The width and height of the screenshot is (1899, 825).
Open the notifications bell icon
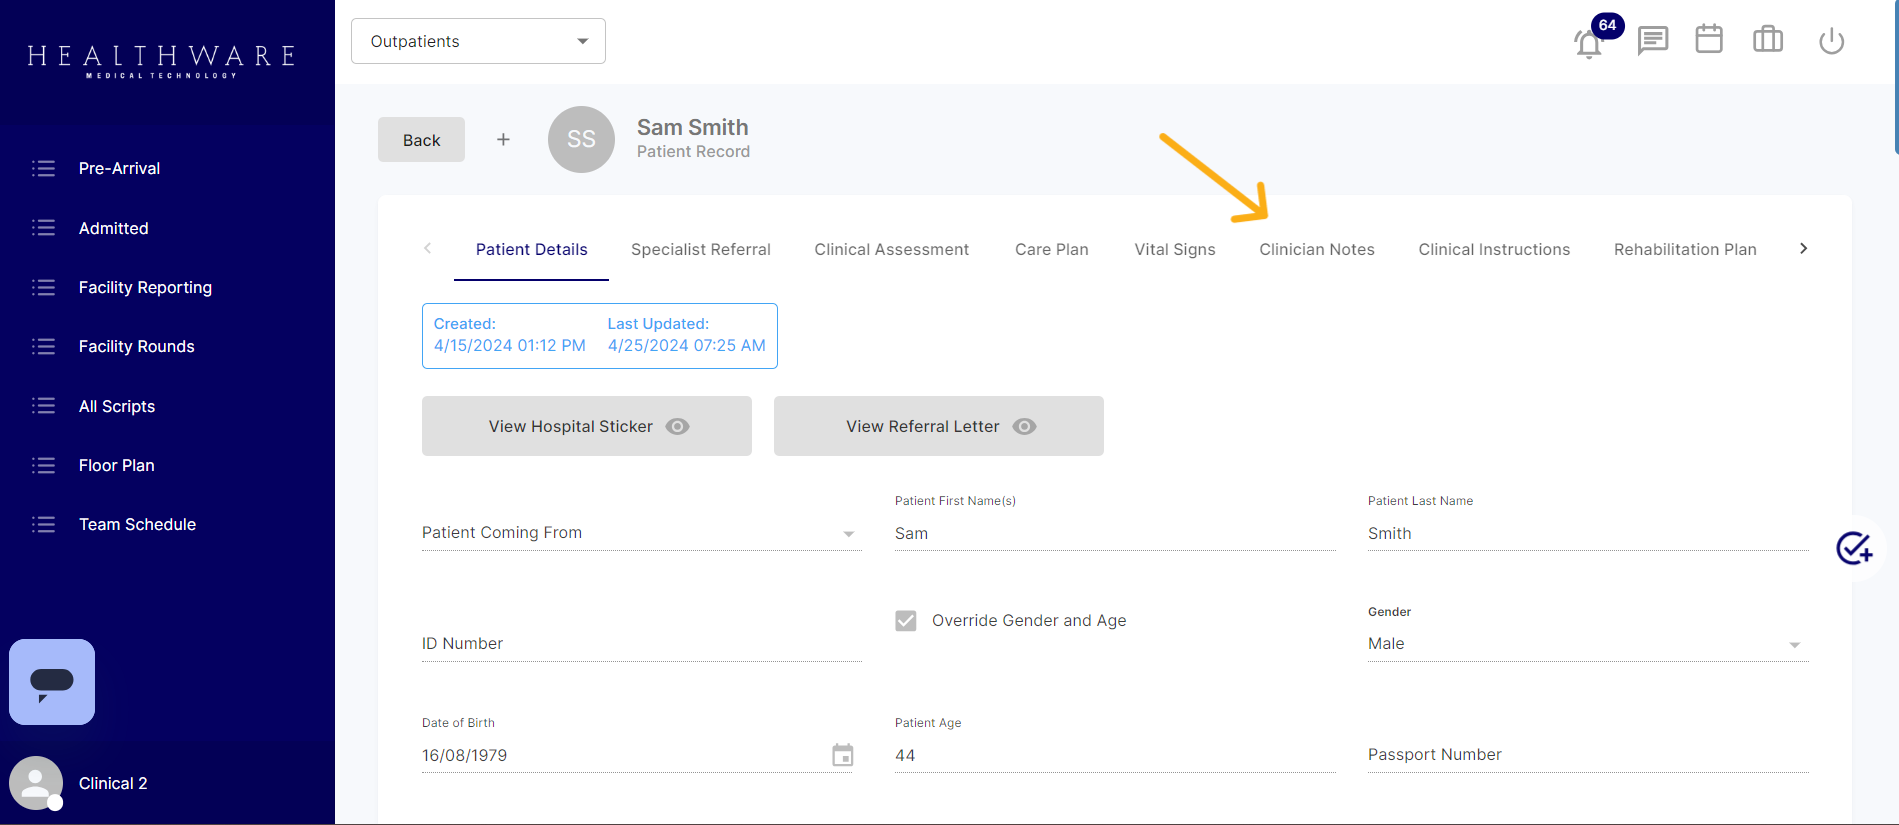[x=1588, y=43]
